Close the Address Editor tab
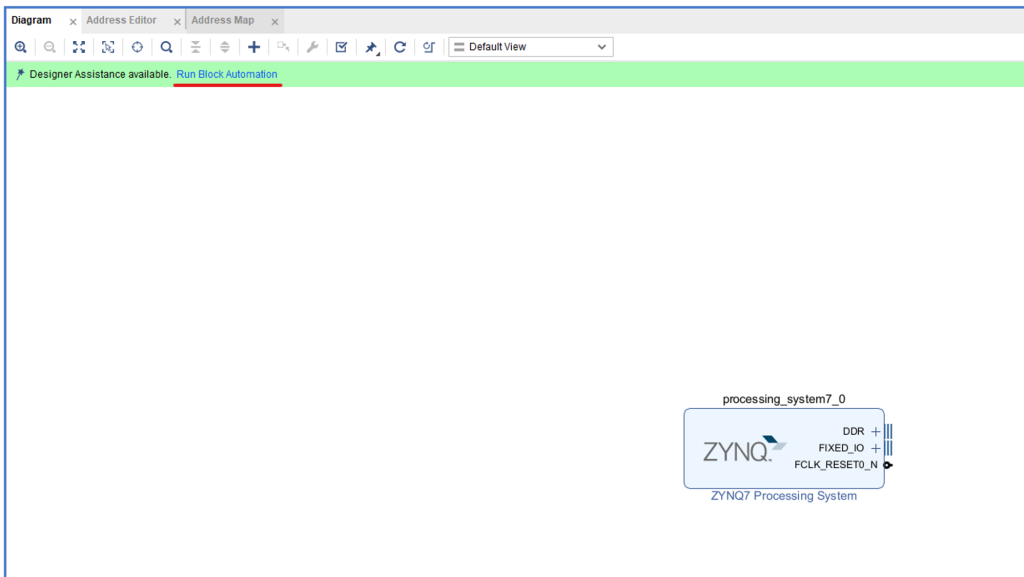This screenshot has height=577, width=1024. pos(177,22)
